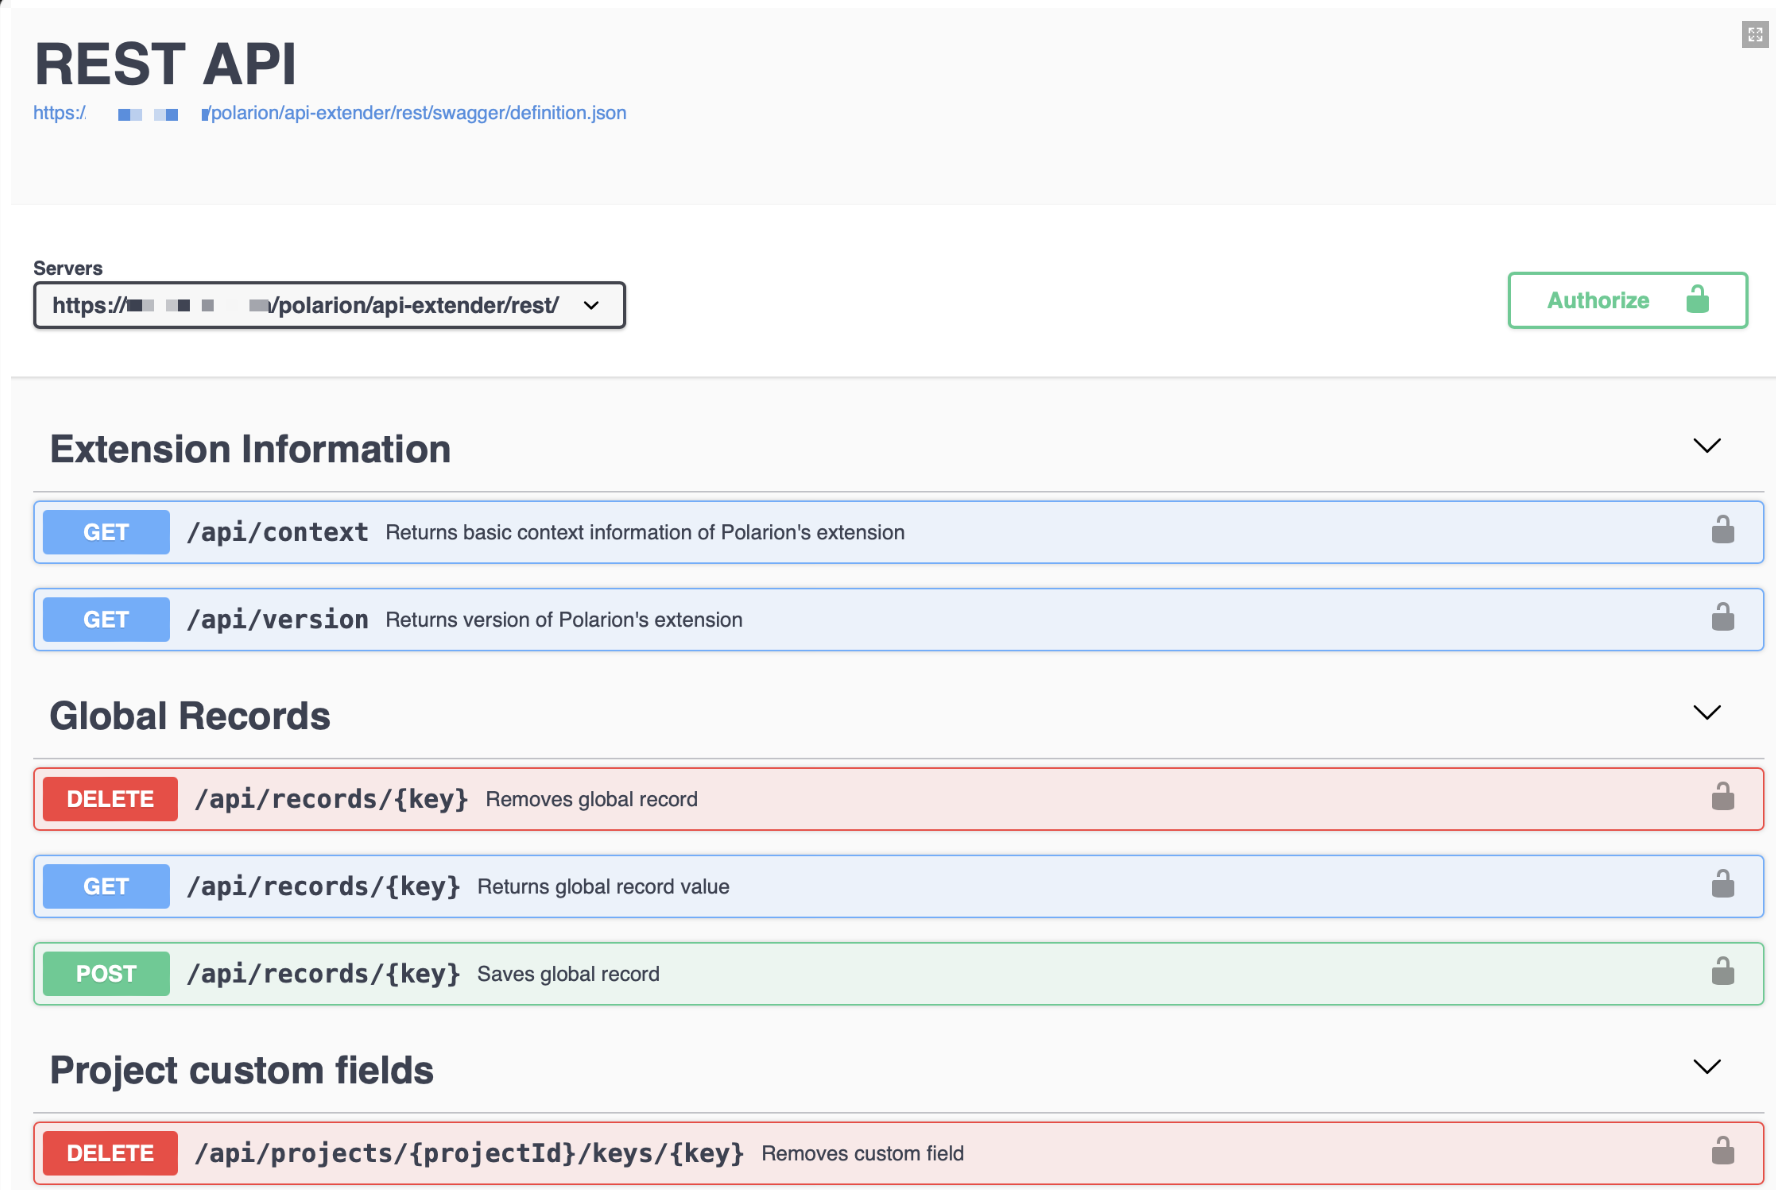
Task: Expand the GET /api/records/{key} method badge
Action: (x=106, y=886)
